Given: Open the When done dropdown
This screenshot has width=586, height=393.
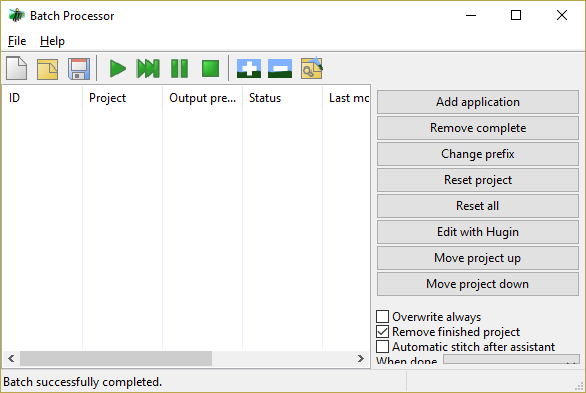Looking at the screenshot, I should tap(511, 359).
